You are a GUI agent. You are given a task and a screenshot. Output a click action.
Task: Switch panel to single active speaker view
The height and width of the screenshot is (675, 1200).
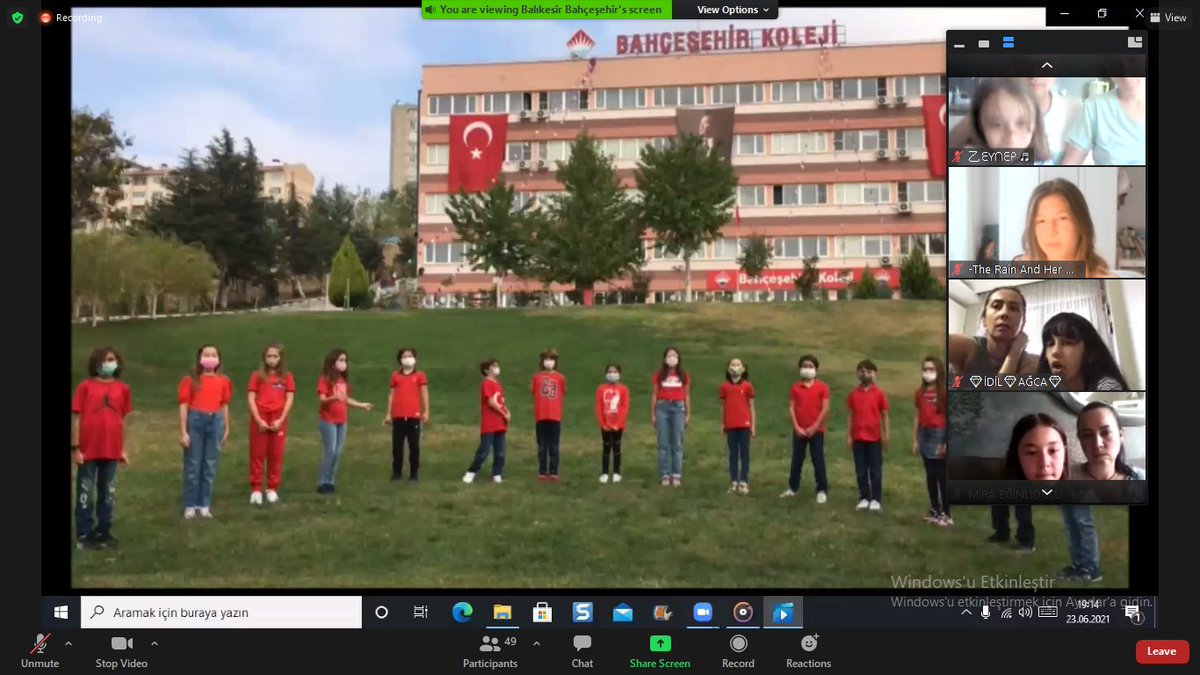(984, 44)
